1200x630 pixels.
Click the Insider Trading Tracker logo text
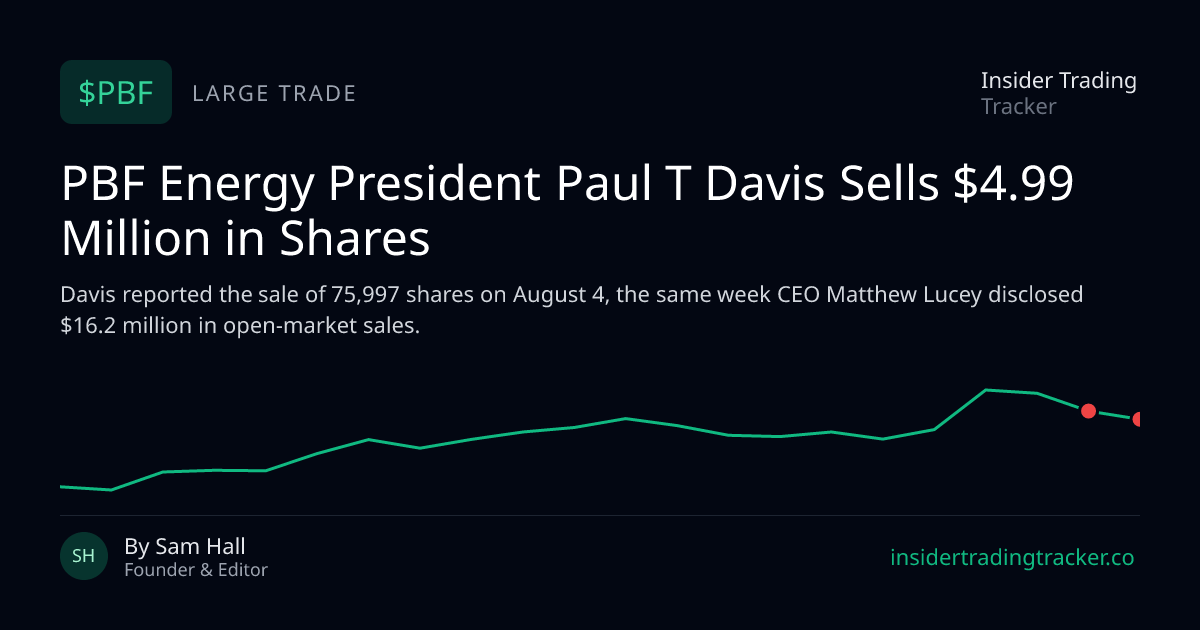tap(1058, 93)
